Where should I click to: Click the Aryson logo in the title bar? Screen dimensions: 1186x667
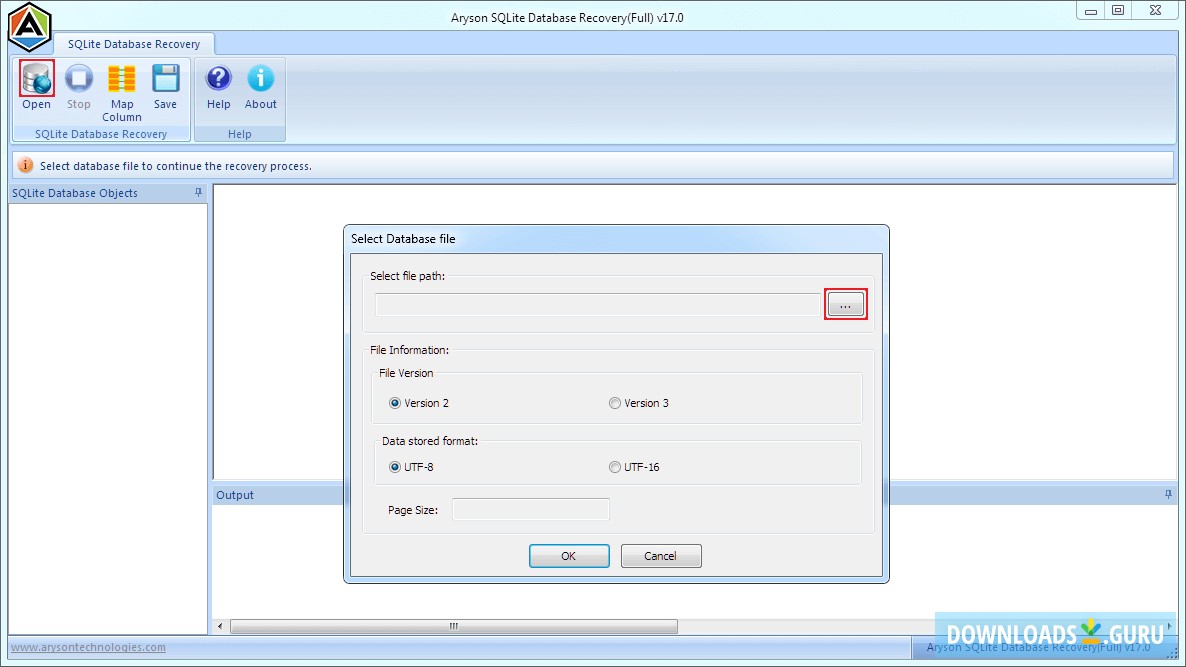pos(28,24)
